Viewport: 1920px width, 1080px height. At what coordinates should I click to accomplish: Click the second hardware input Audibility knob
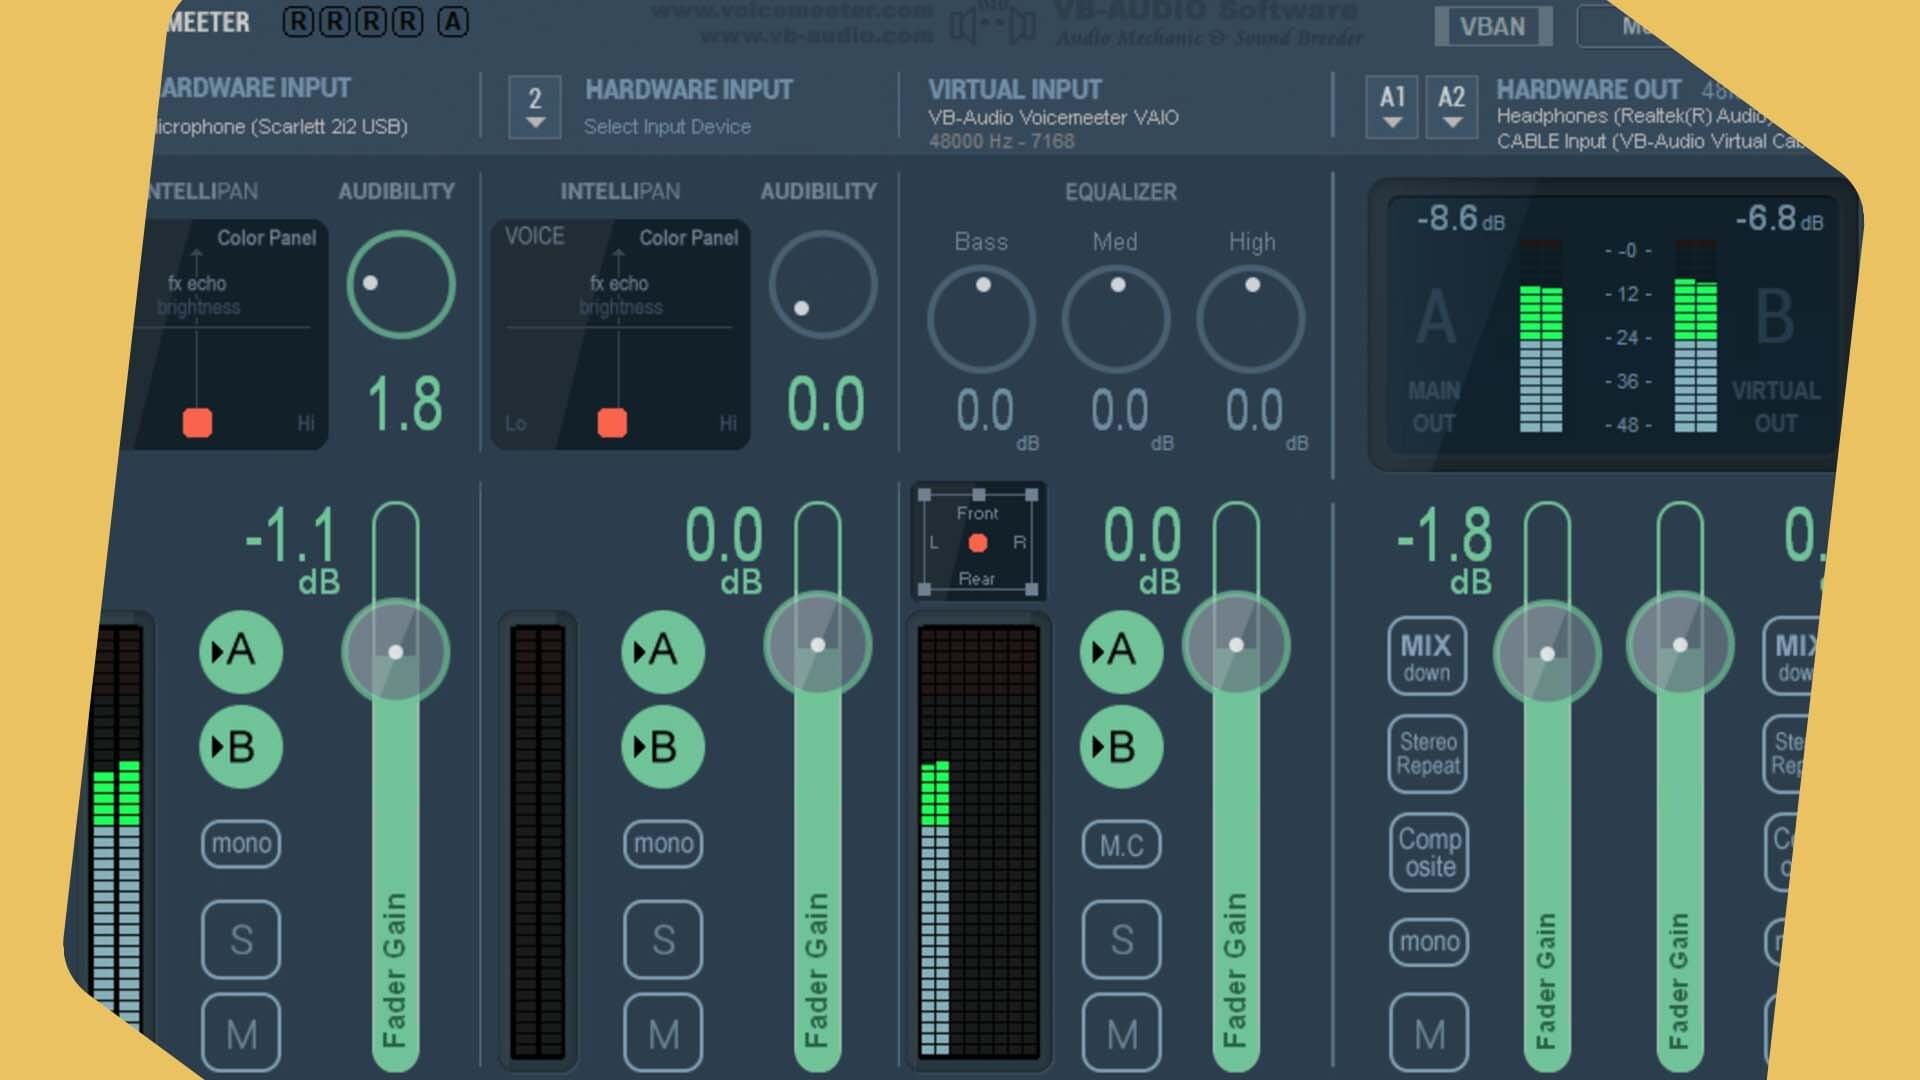pos(822,285)
